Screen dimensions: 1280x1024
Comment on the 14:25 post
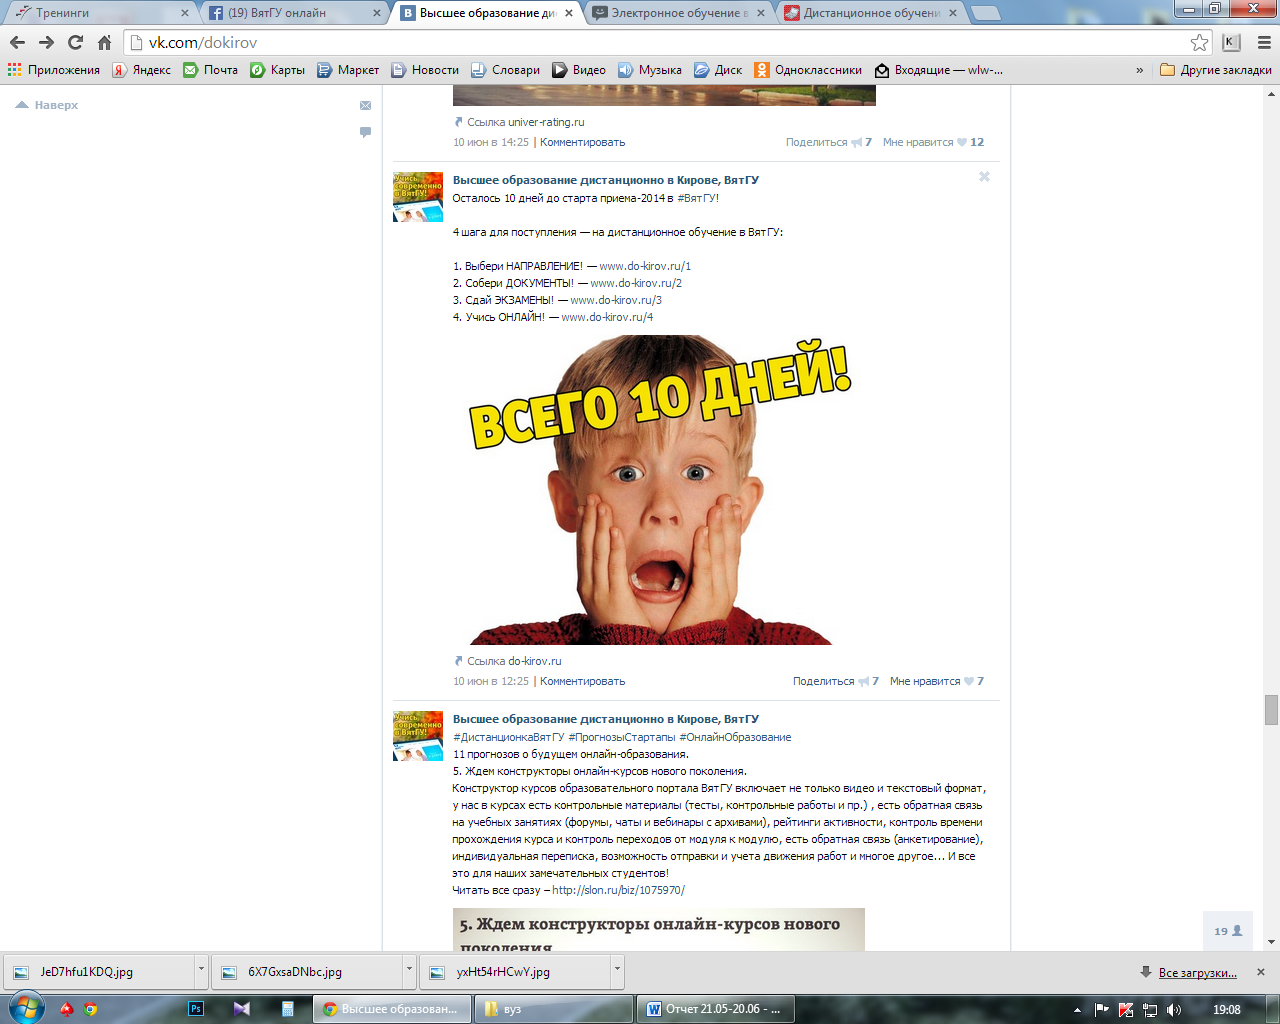[582, 142]
